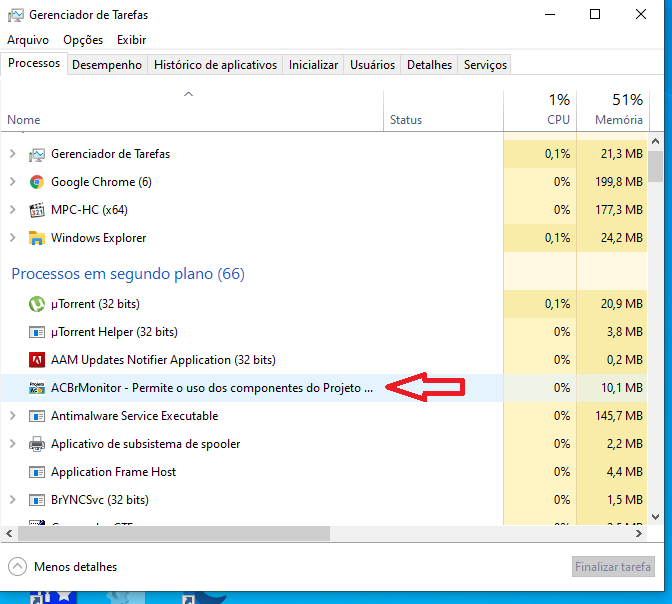The height and width of the screenshot is (604, 672).
Task: Click the µTorrent green process icon
Action: [37, 304]
